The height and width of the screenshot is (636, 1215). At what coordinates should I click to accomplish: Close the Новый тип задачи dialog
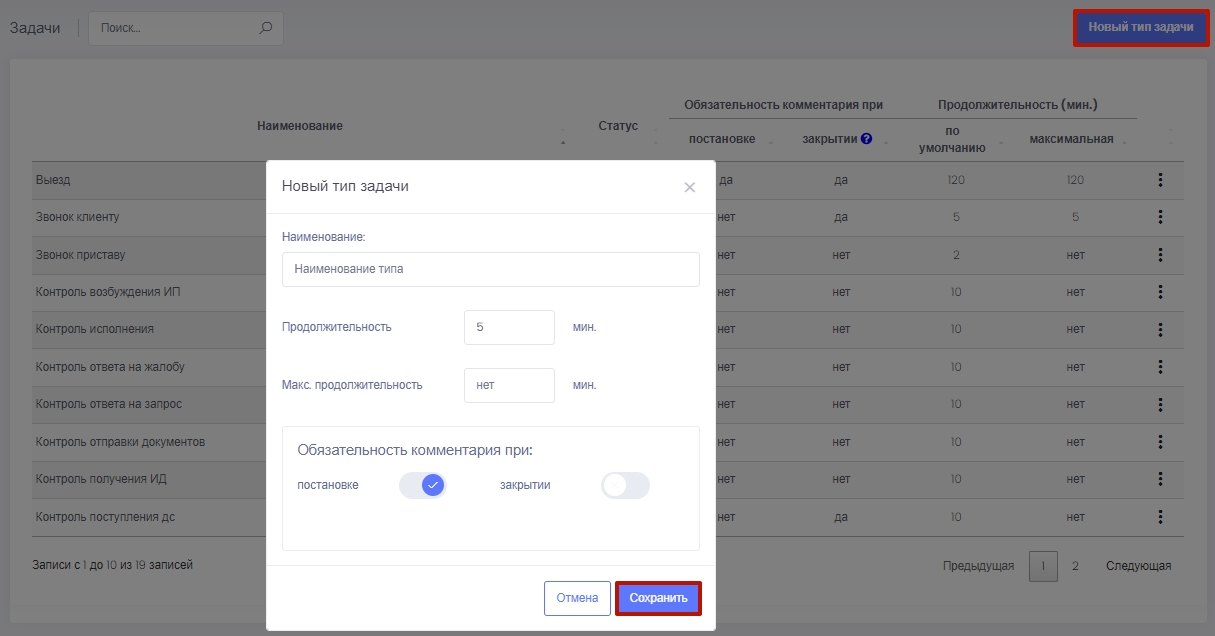689,187
